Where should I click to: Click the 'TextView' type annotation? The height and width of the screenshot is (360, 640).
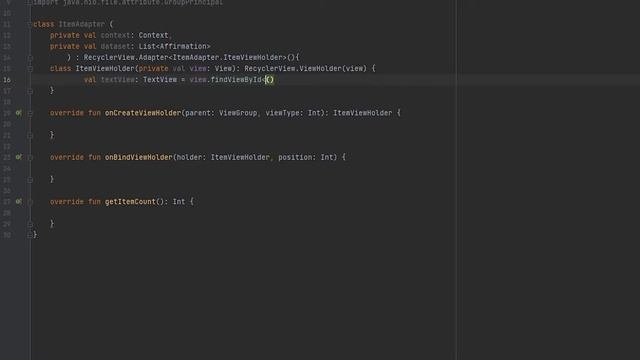click(x=160, y=80)
